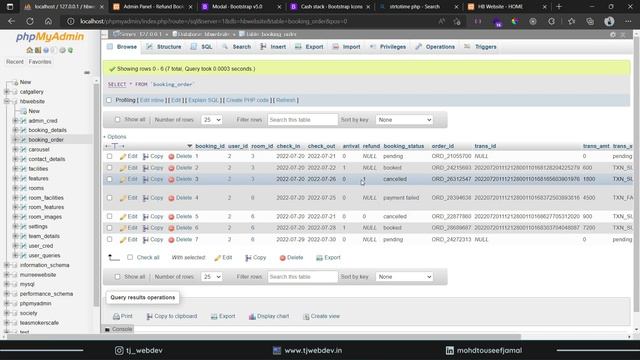Screen dimensions: 640x360
Task: Click the collapse-all icon in navigation panel
Action: 87,73
